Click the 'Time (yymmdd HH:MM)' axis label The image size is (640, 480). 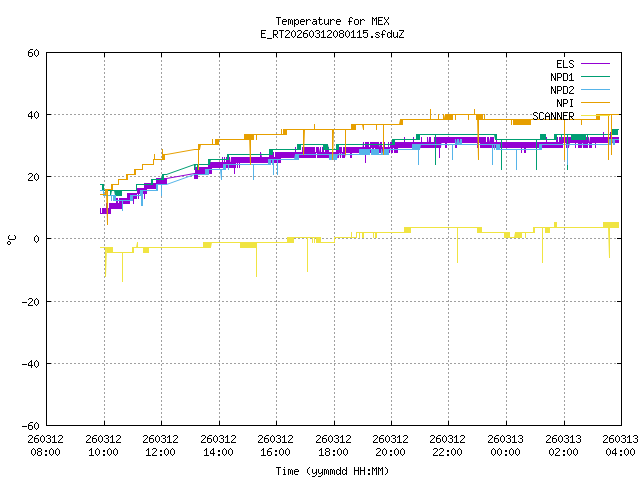click(332, 471)
